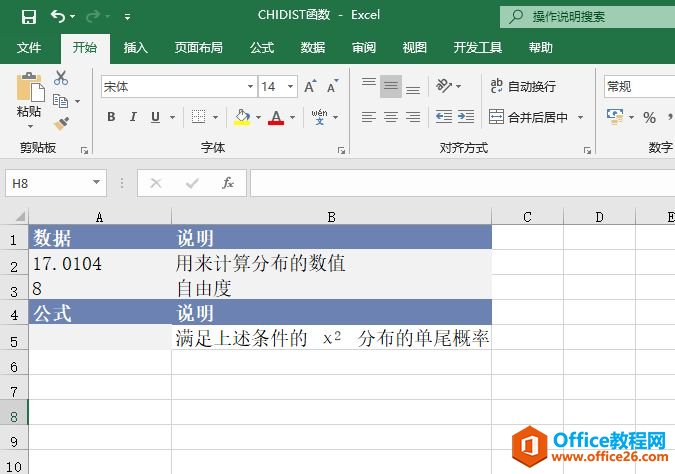
Task: Click the Cut scissors icon
Action: 61,78
